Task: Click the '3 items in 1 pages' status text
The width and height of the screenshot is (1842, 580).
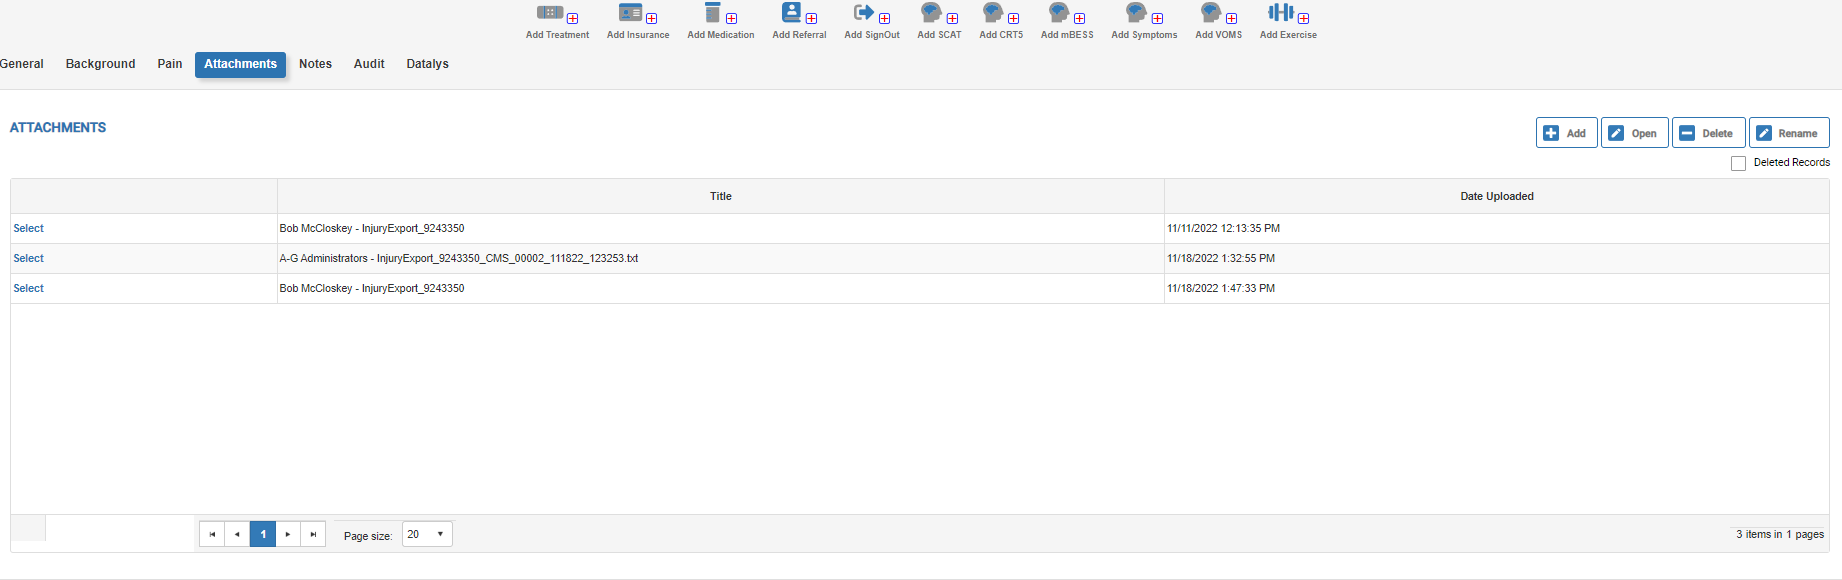Action: pyautogui.click(x=1780, y=535)
